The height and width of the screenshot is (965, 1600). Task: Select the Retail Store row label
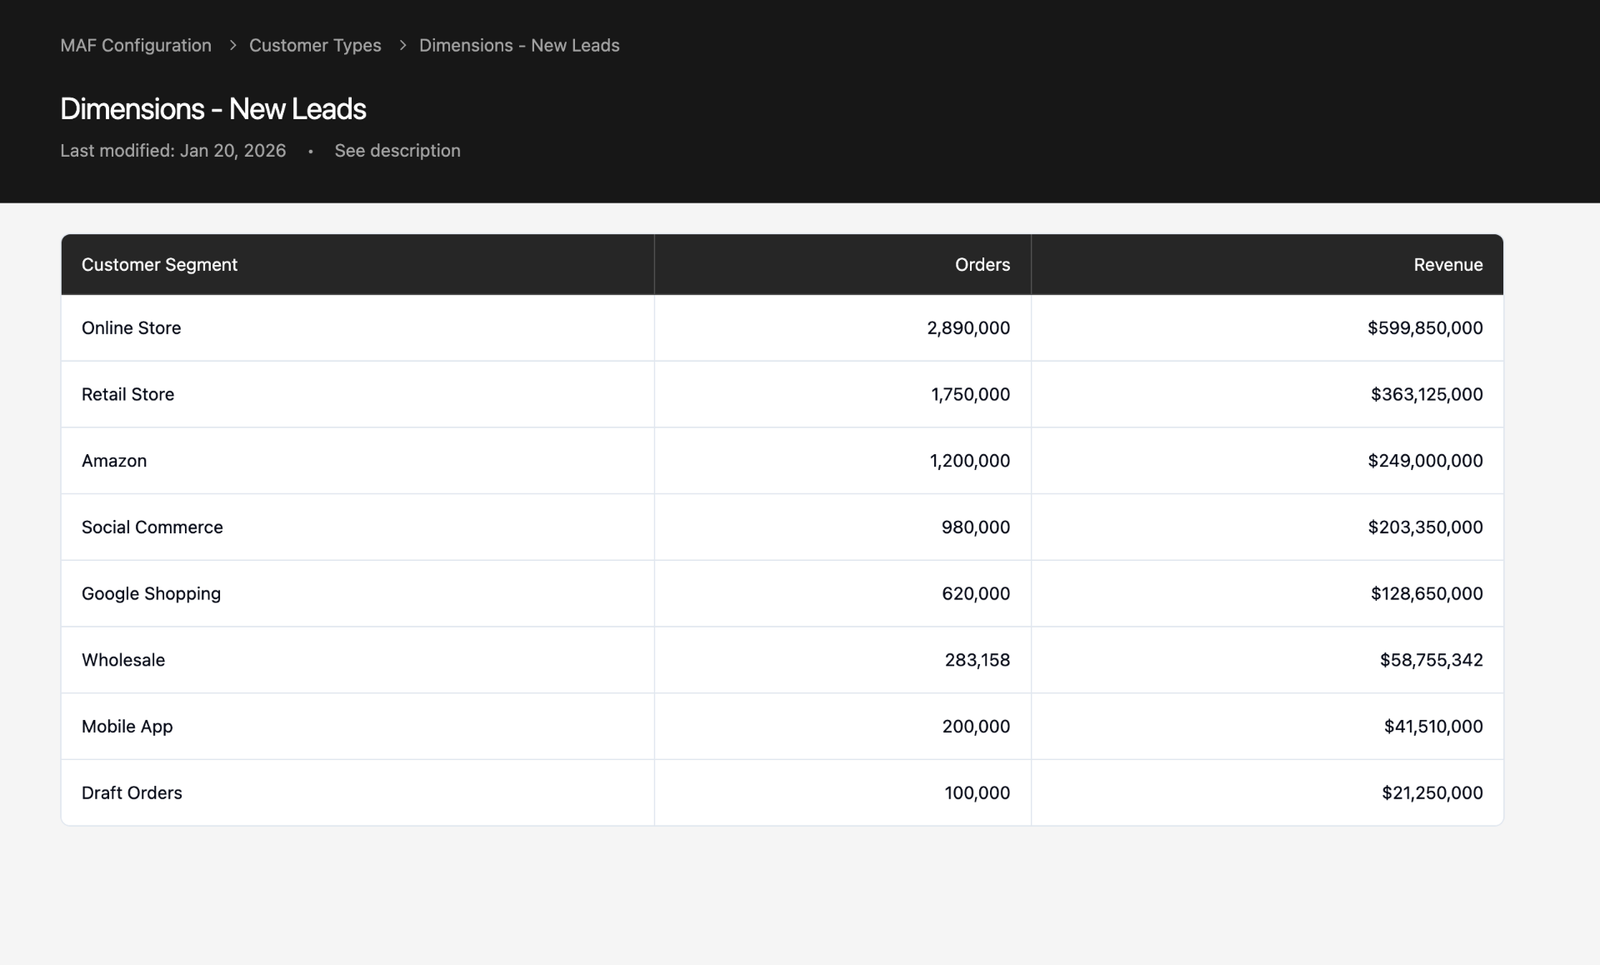[x=128, y=394]
